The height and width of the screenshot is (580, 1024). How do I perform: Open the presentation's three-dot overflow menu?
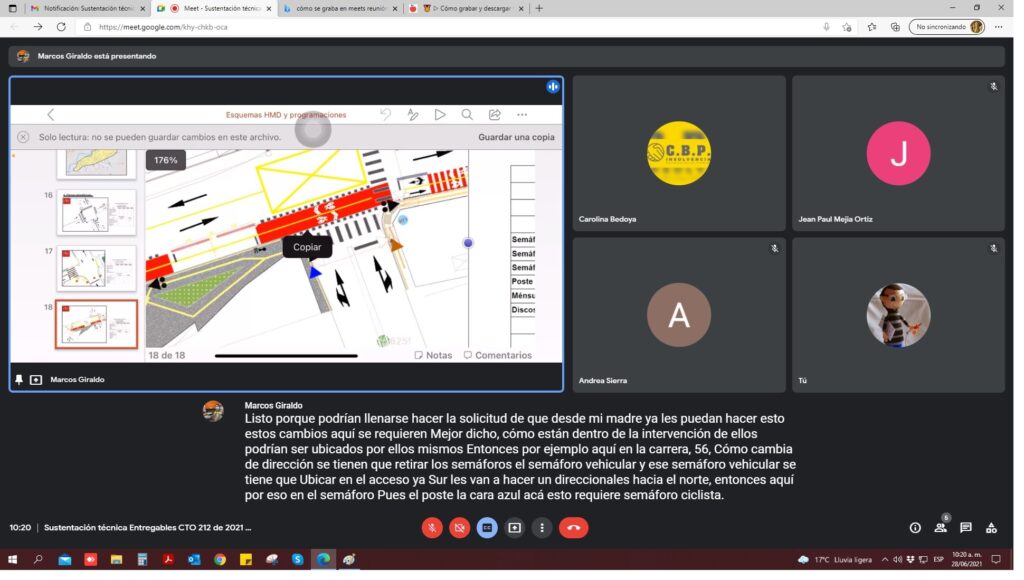click(522, 114)
